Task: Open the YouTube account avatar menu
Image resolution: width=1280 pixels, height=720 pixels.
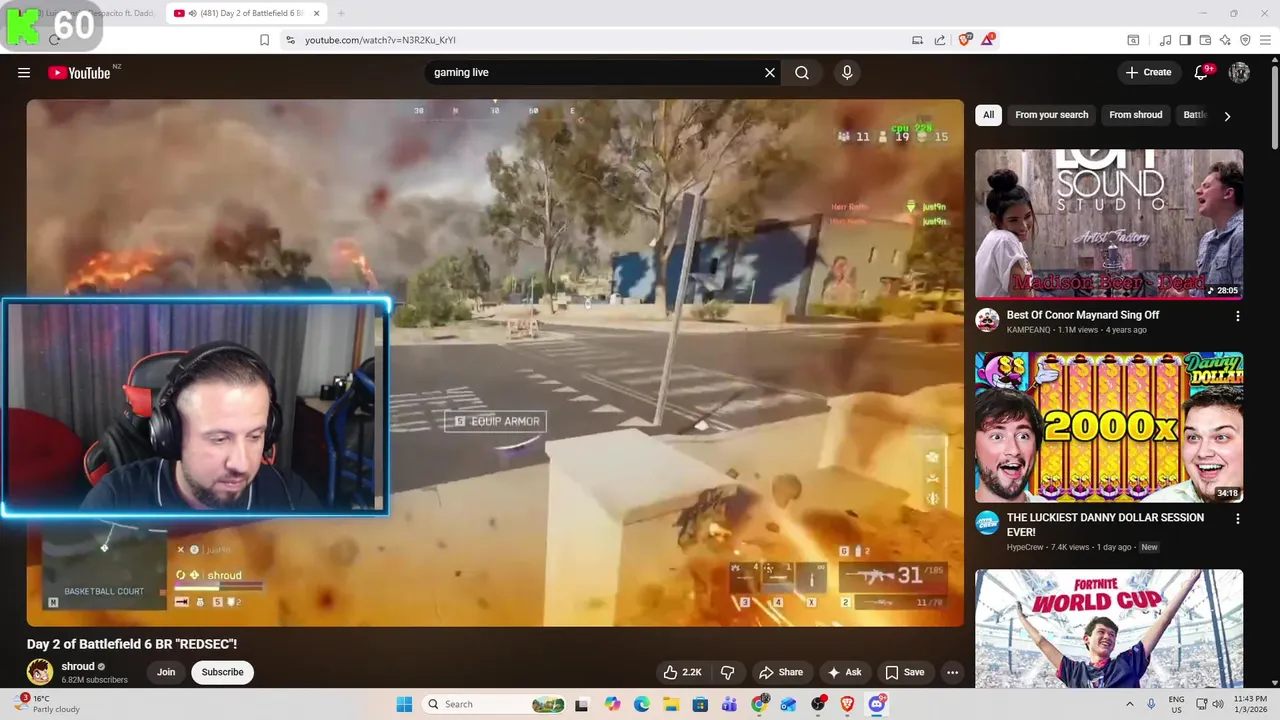Action: (x=1239, y=72)
